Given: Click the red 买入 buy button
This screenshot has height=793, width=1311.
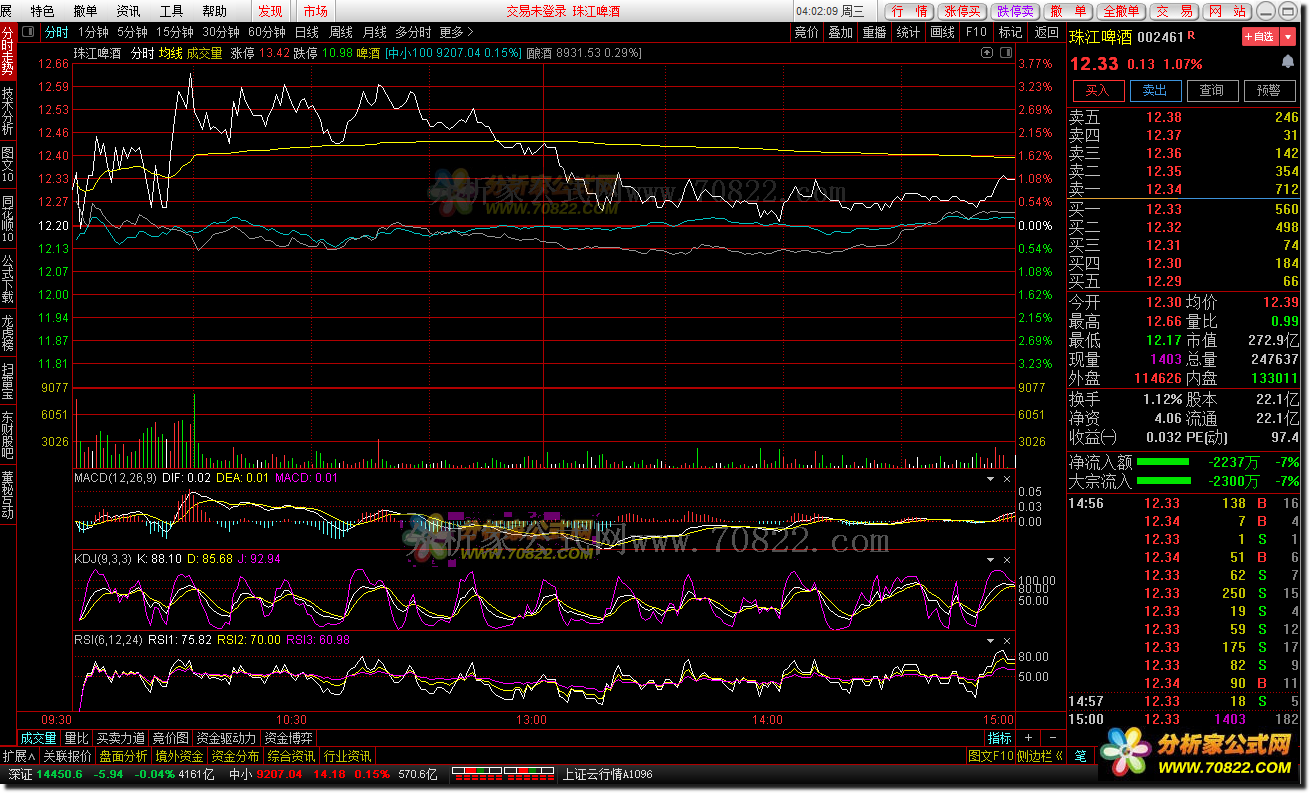Looking at the screenshot, I should (1098, 90).
